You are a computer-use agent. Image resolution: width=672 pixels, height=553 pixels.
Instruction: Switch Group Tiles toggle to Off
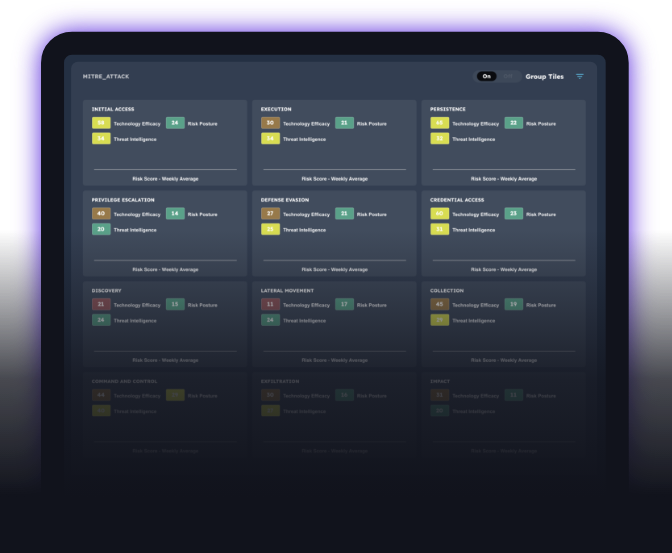pyautogui.click(x=508, y=76)
